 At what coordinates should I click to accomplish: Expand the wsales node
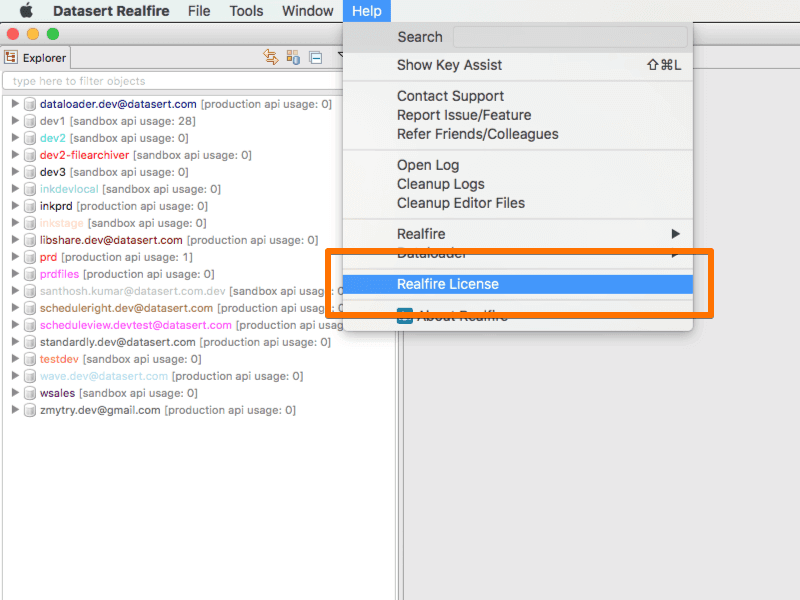(x=15, y=393)
